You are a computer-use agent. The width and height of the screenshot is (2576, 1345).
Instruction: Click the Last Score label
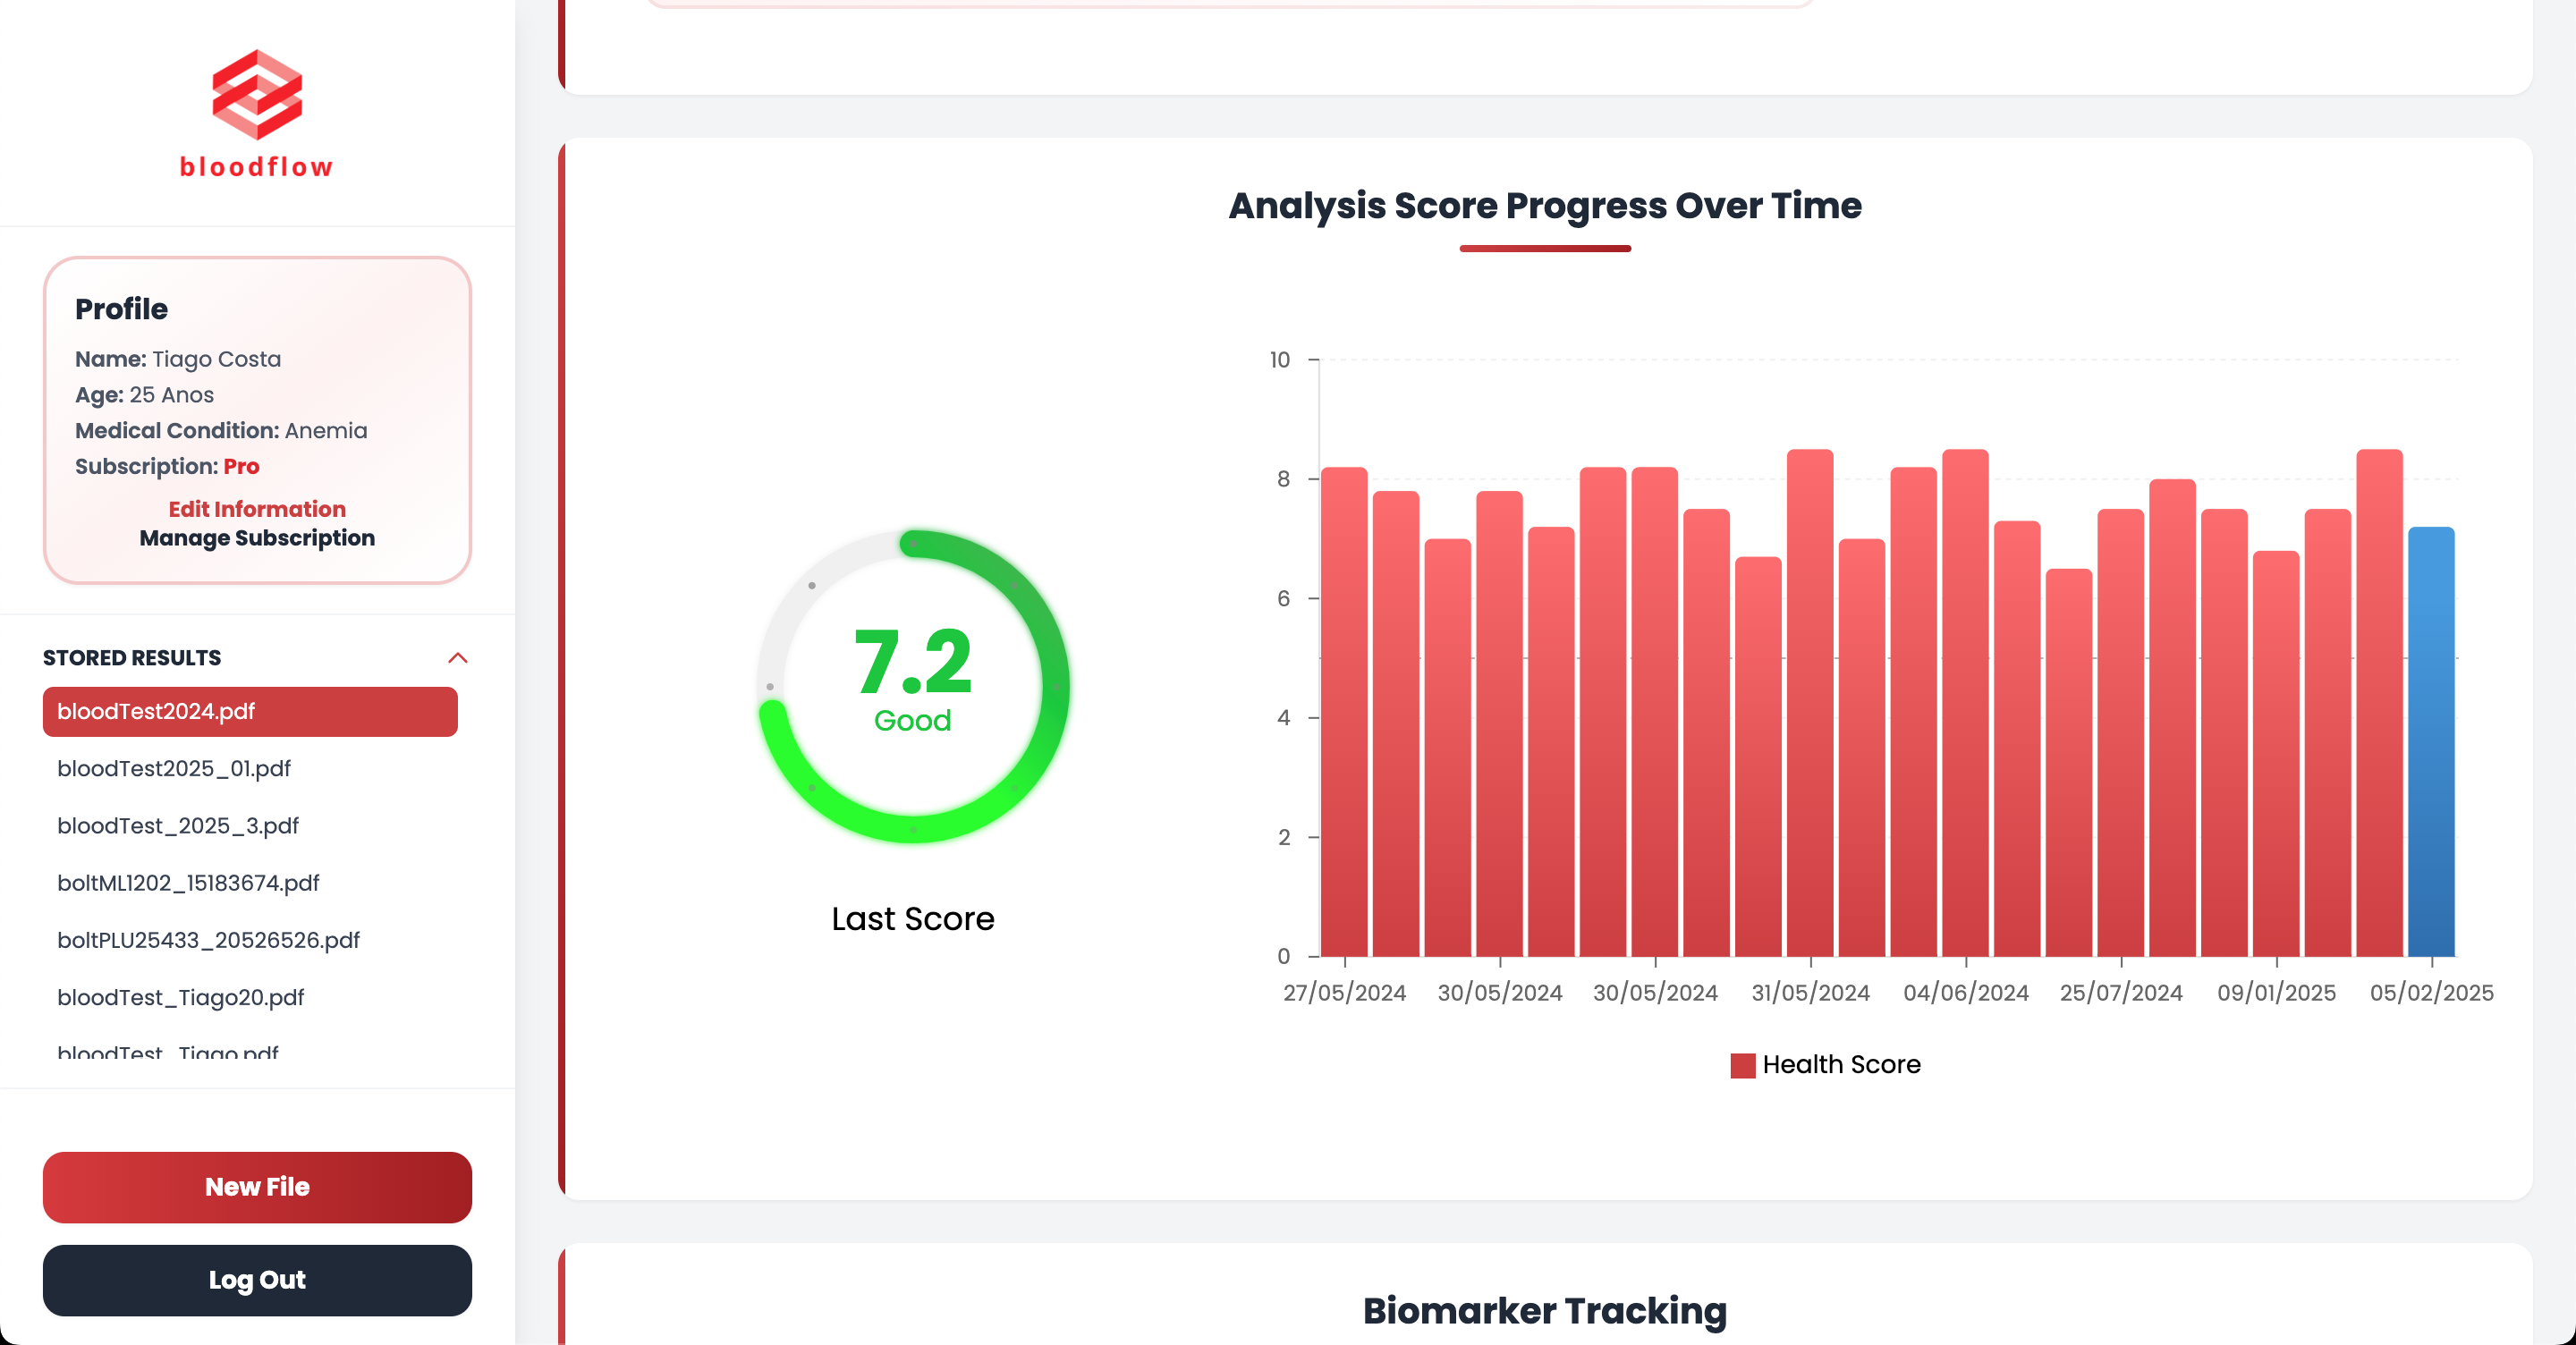tap(913, 919)
